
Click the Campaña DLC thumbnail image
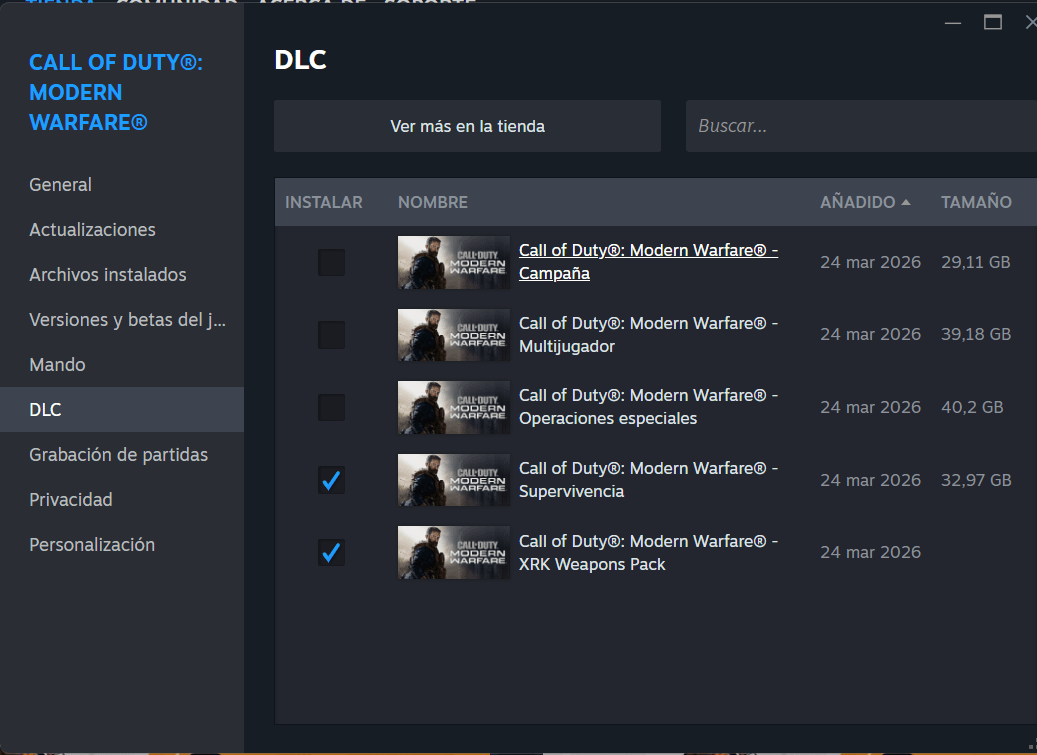click(453, 263)
